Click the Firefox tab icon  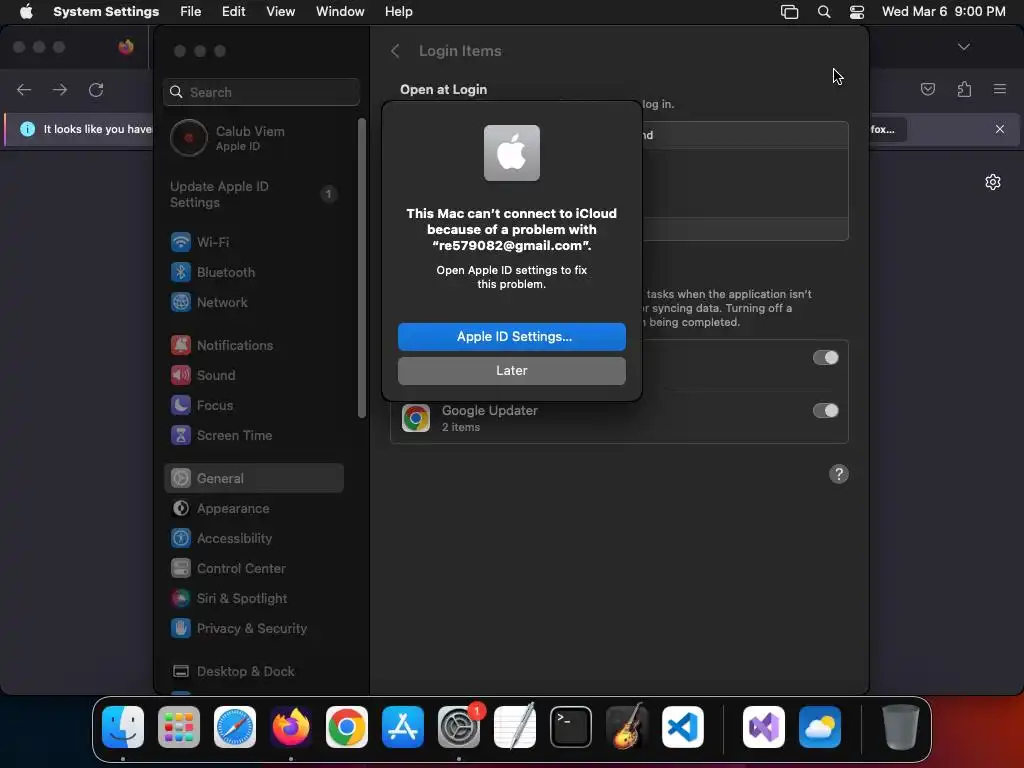126,47
